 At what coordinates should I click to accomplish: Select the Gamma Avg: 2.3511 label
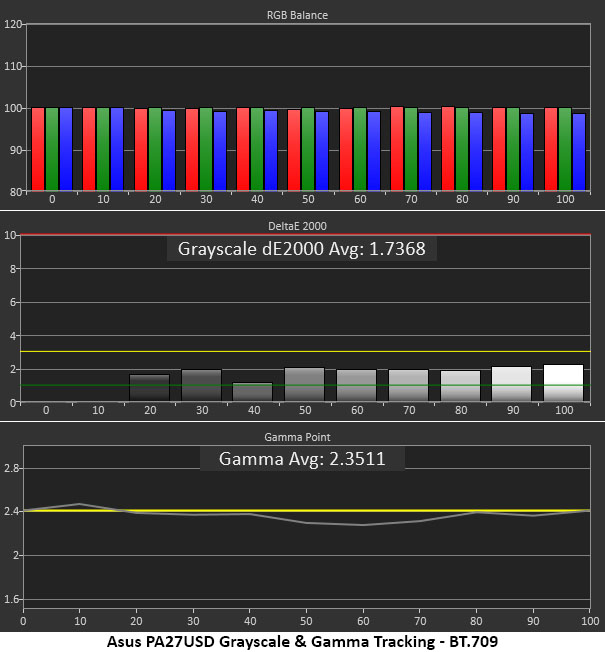click(x=302, y=459)
